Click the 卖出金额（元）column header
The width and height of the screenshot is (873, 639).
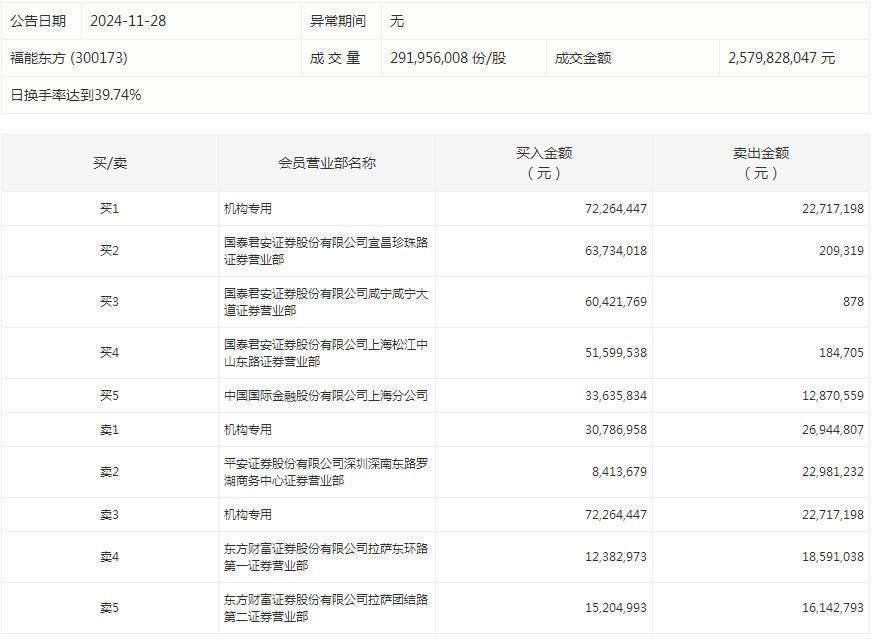tap(761, 163)
